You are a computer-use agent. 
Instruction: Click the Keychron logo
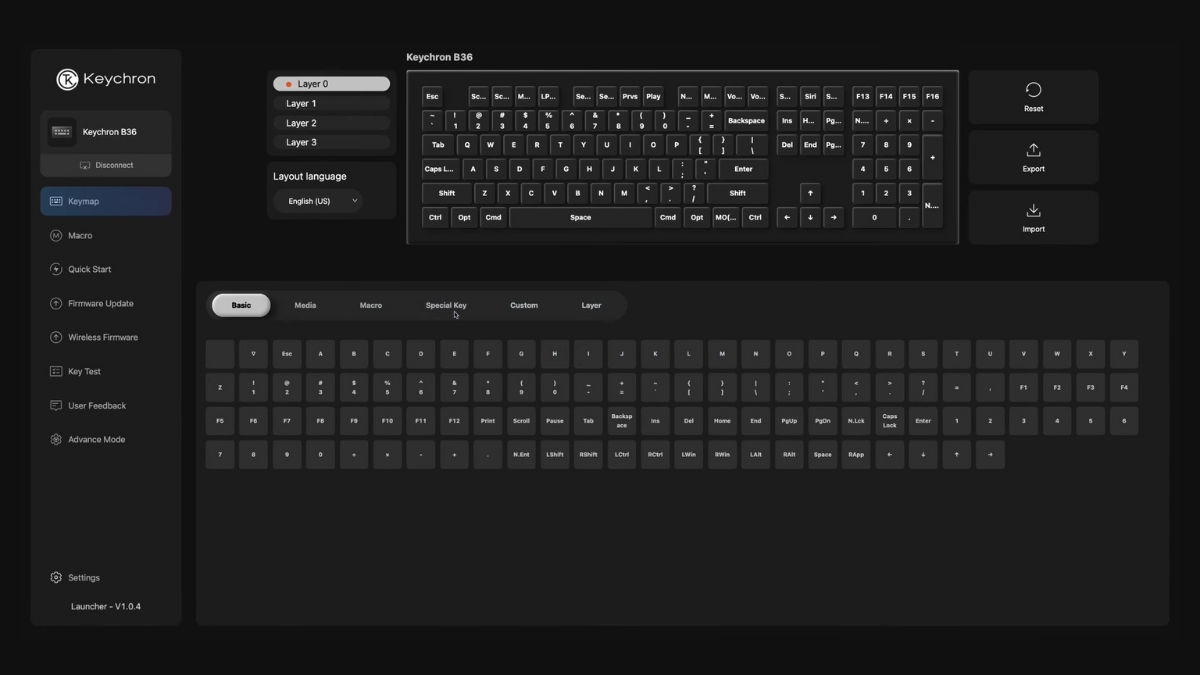click(105, 79)
